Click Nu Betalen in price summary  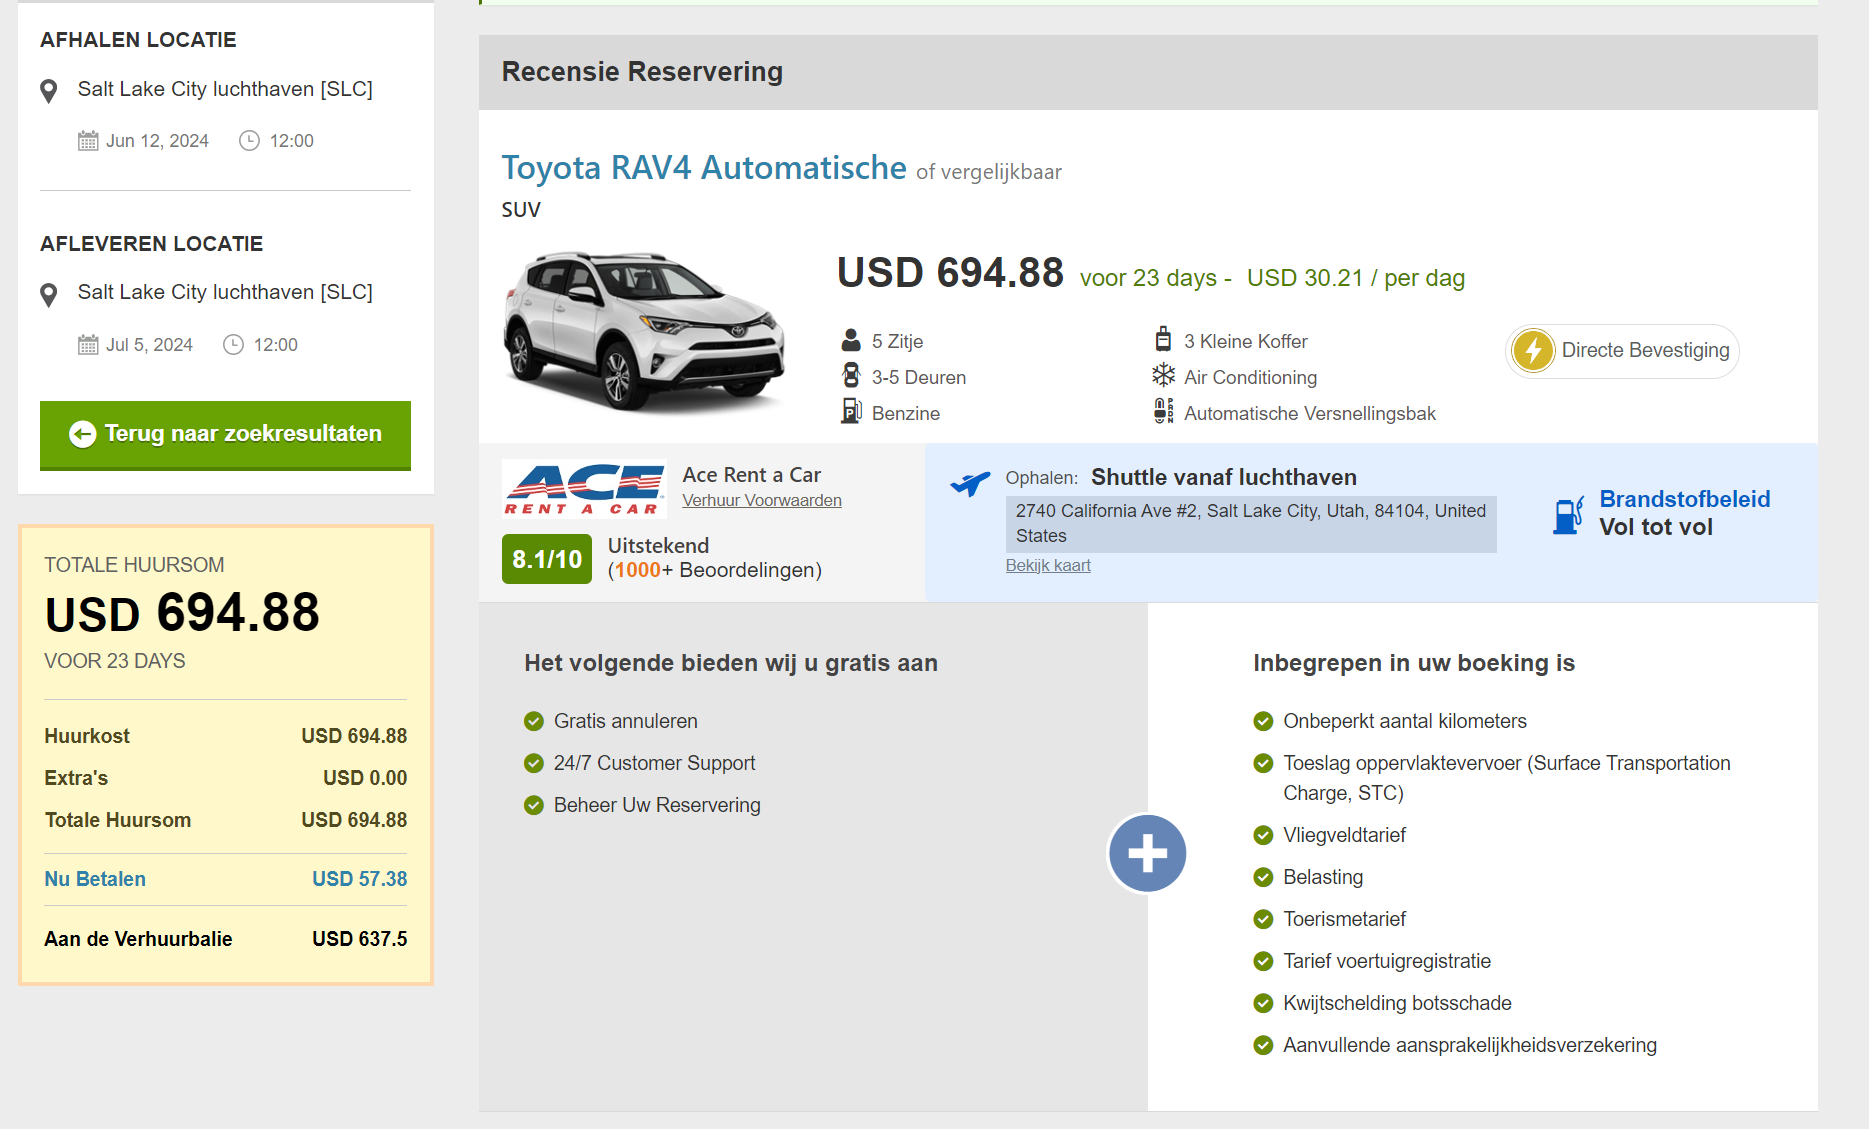[95, 879]
